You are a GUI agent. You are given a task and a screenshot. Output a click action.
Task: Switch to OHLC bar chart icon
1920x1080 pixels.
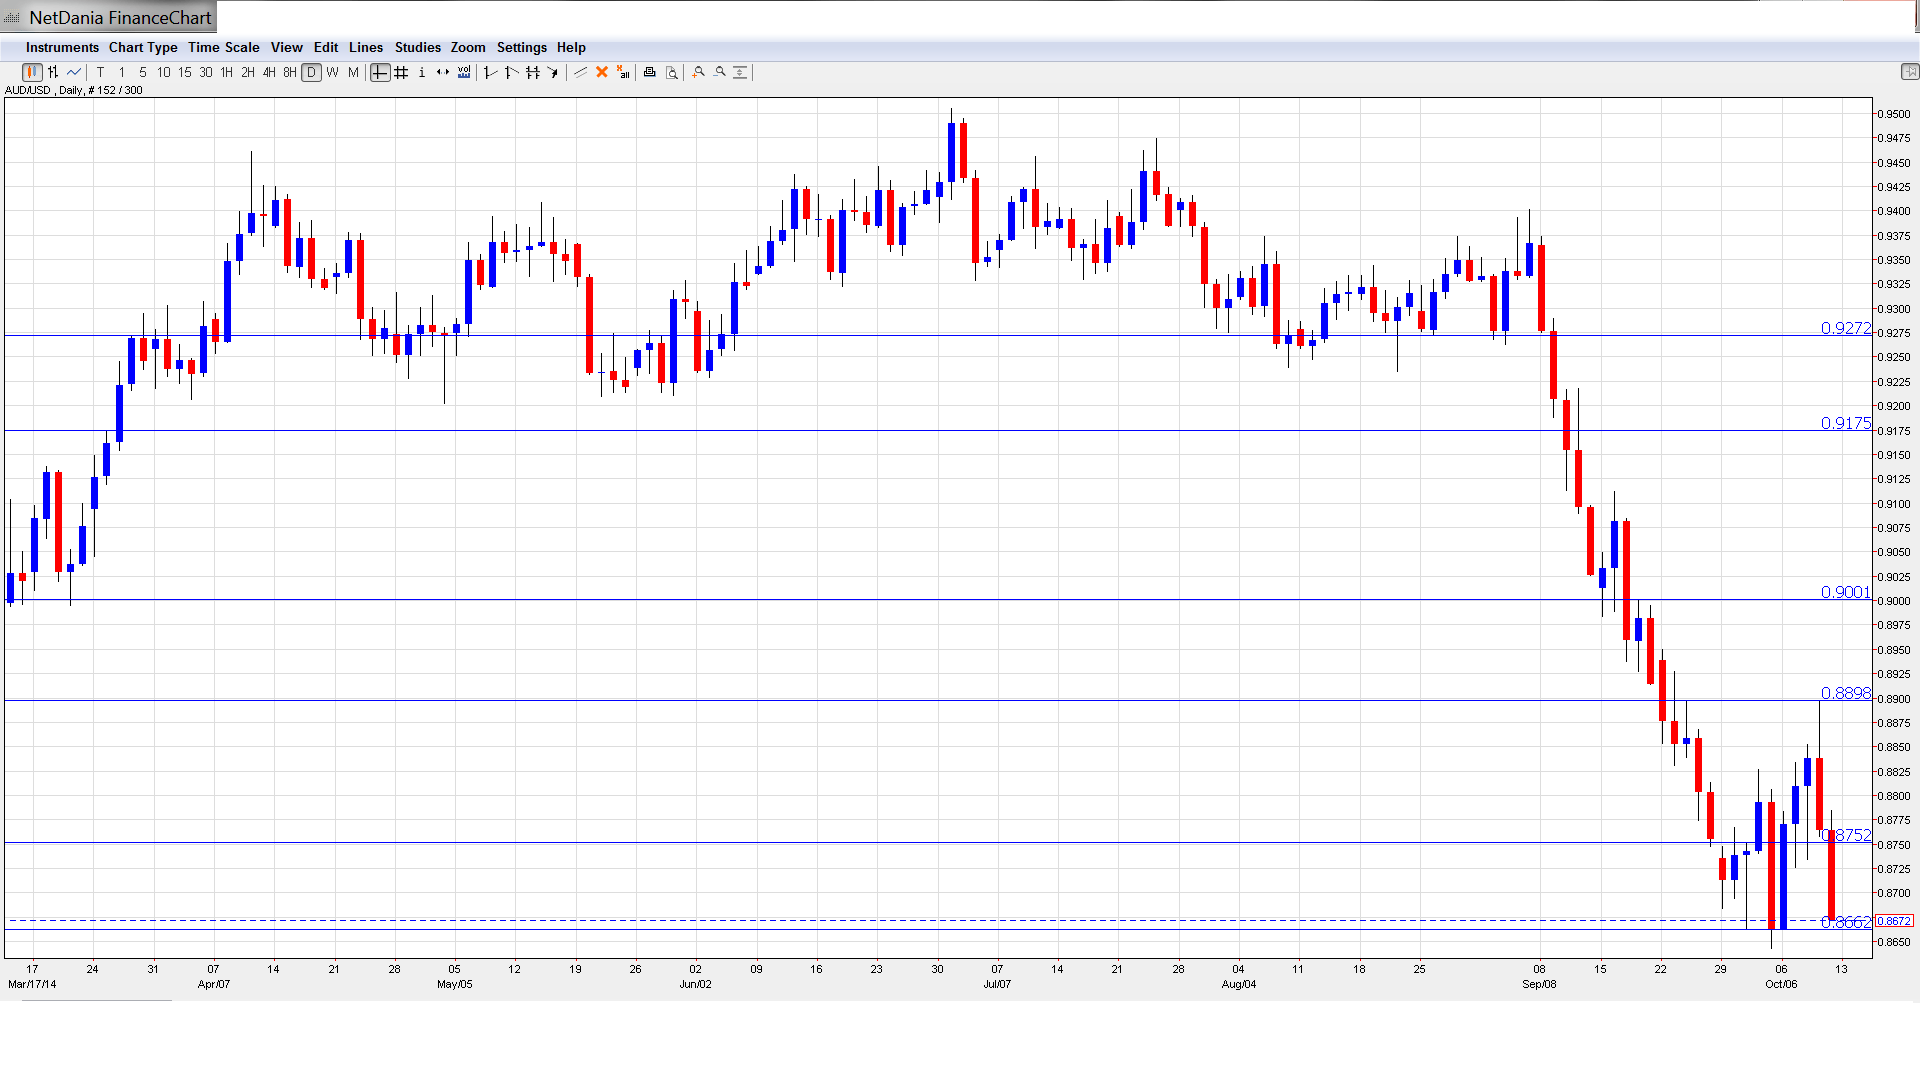pyautogui.click(x=53, y=72)
